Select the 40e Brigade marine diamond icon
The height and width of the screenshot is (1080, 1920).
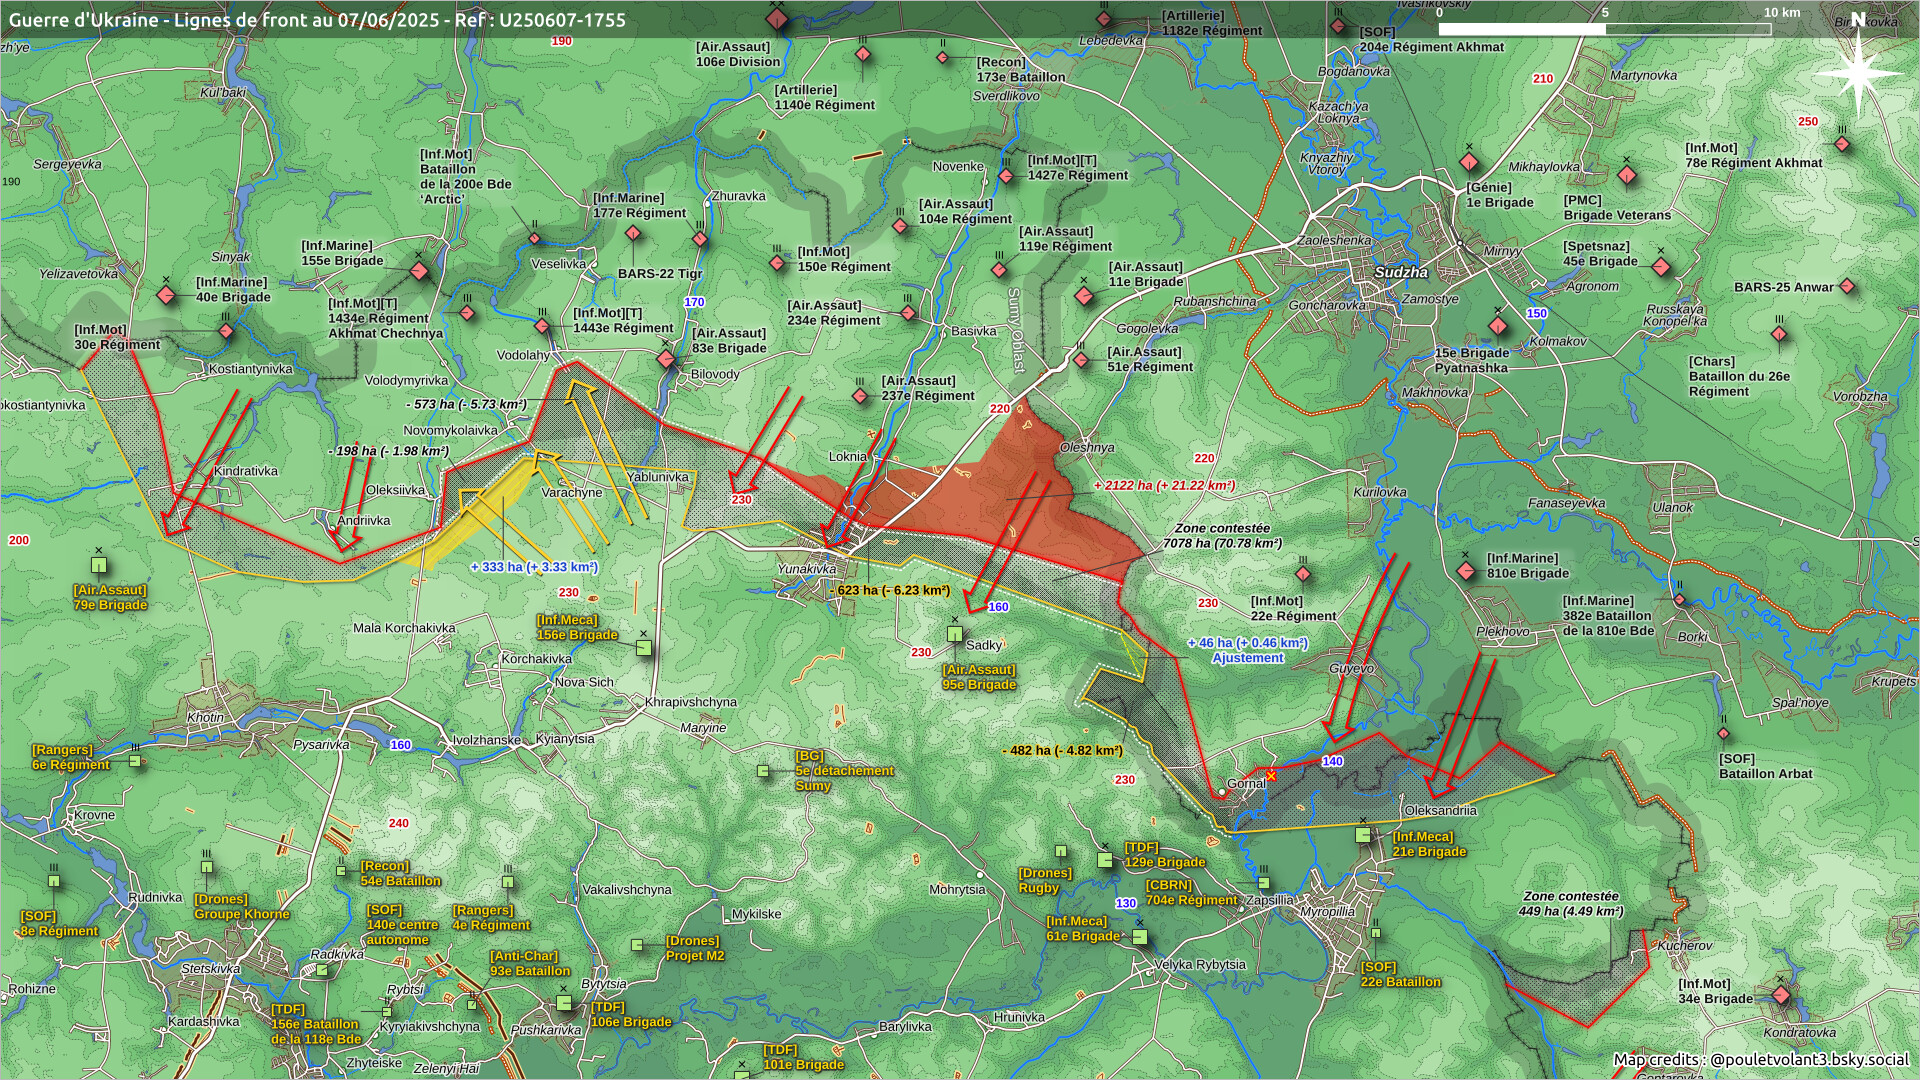coord(167,295)
